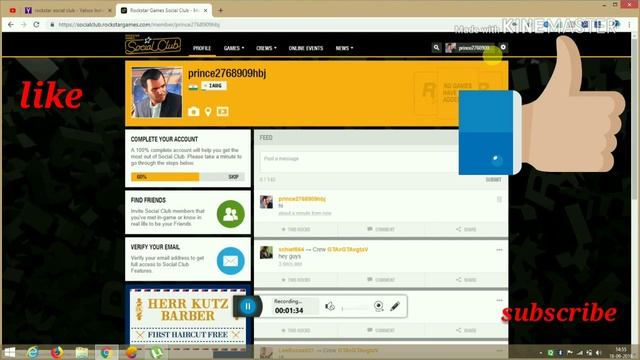Share schat664's 'hey guys' post

[x=466, y=280]
